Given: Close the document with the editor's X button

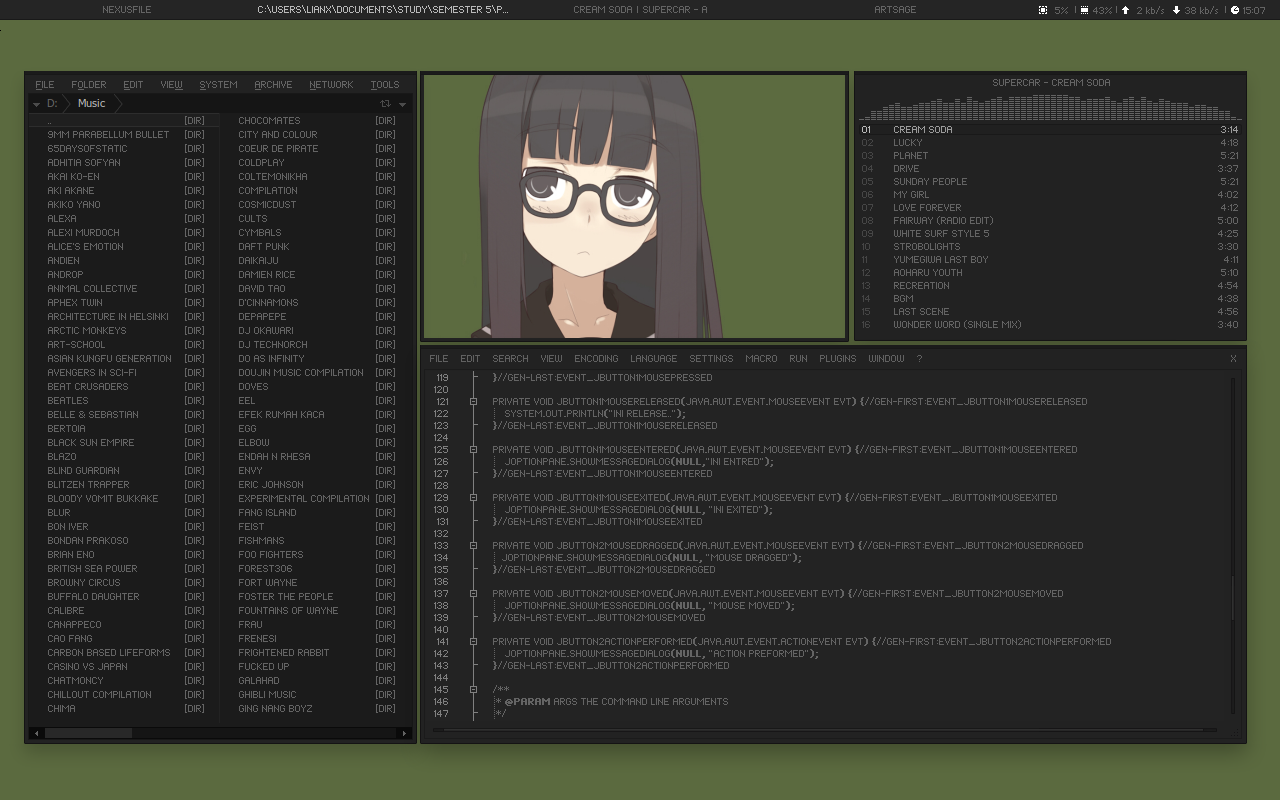Looking at the screenshot, I should click(1233, 358).
